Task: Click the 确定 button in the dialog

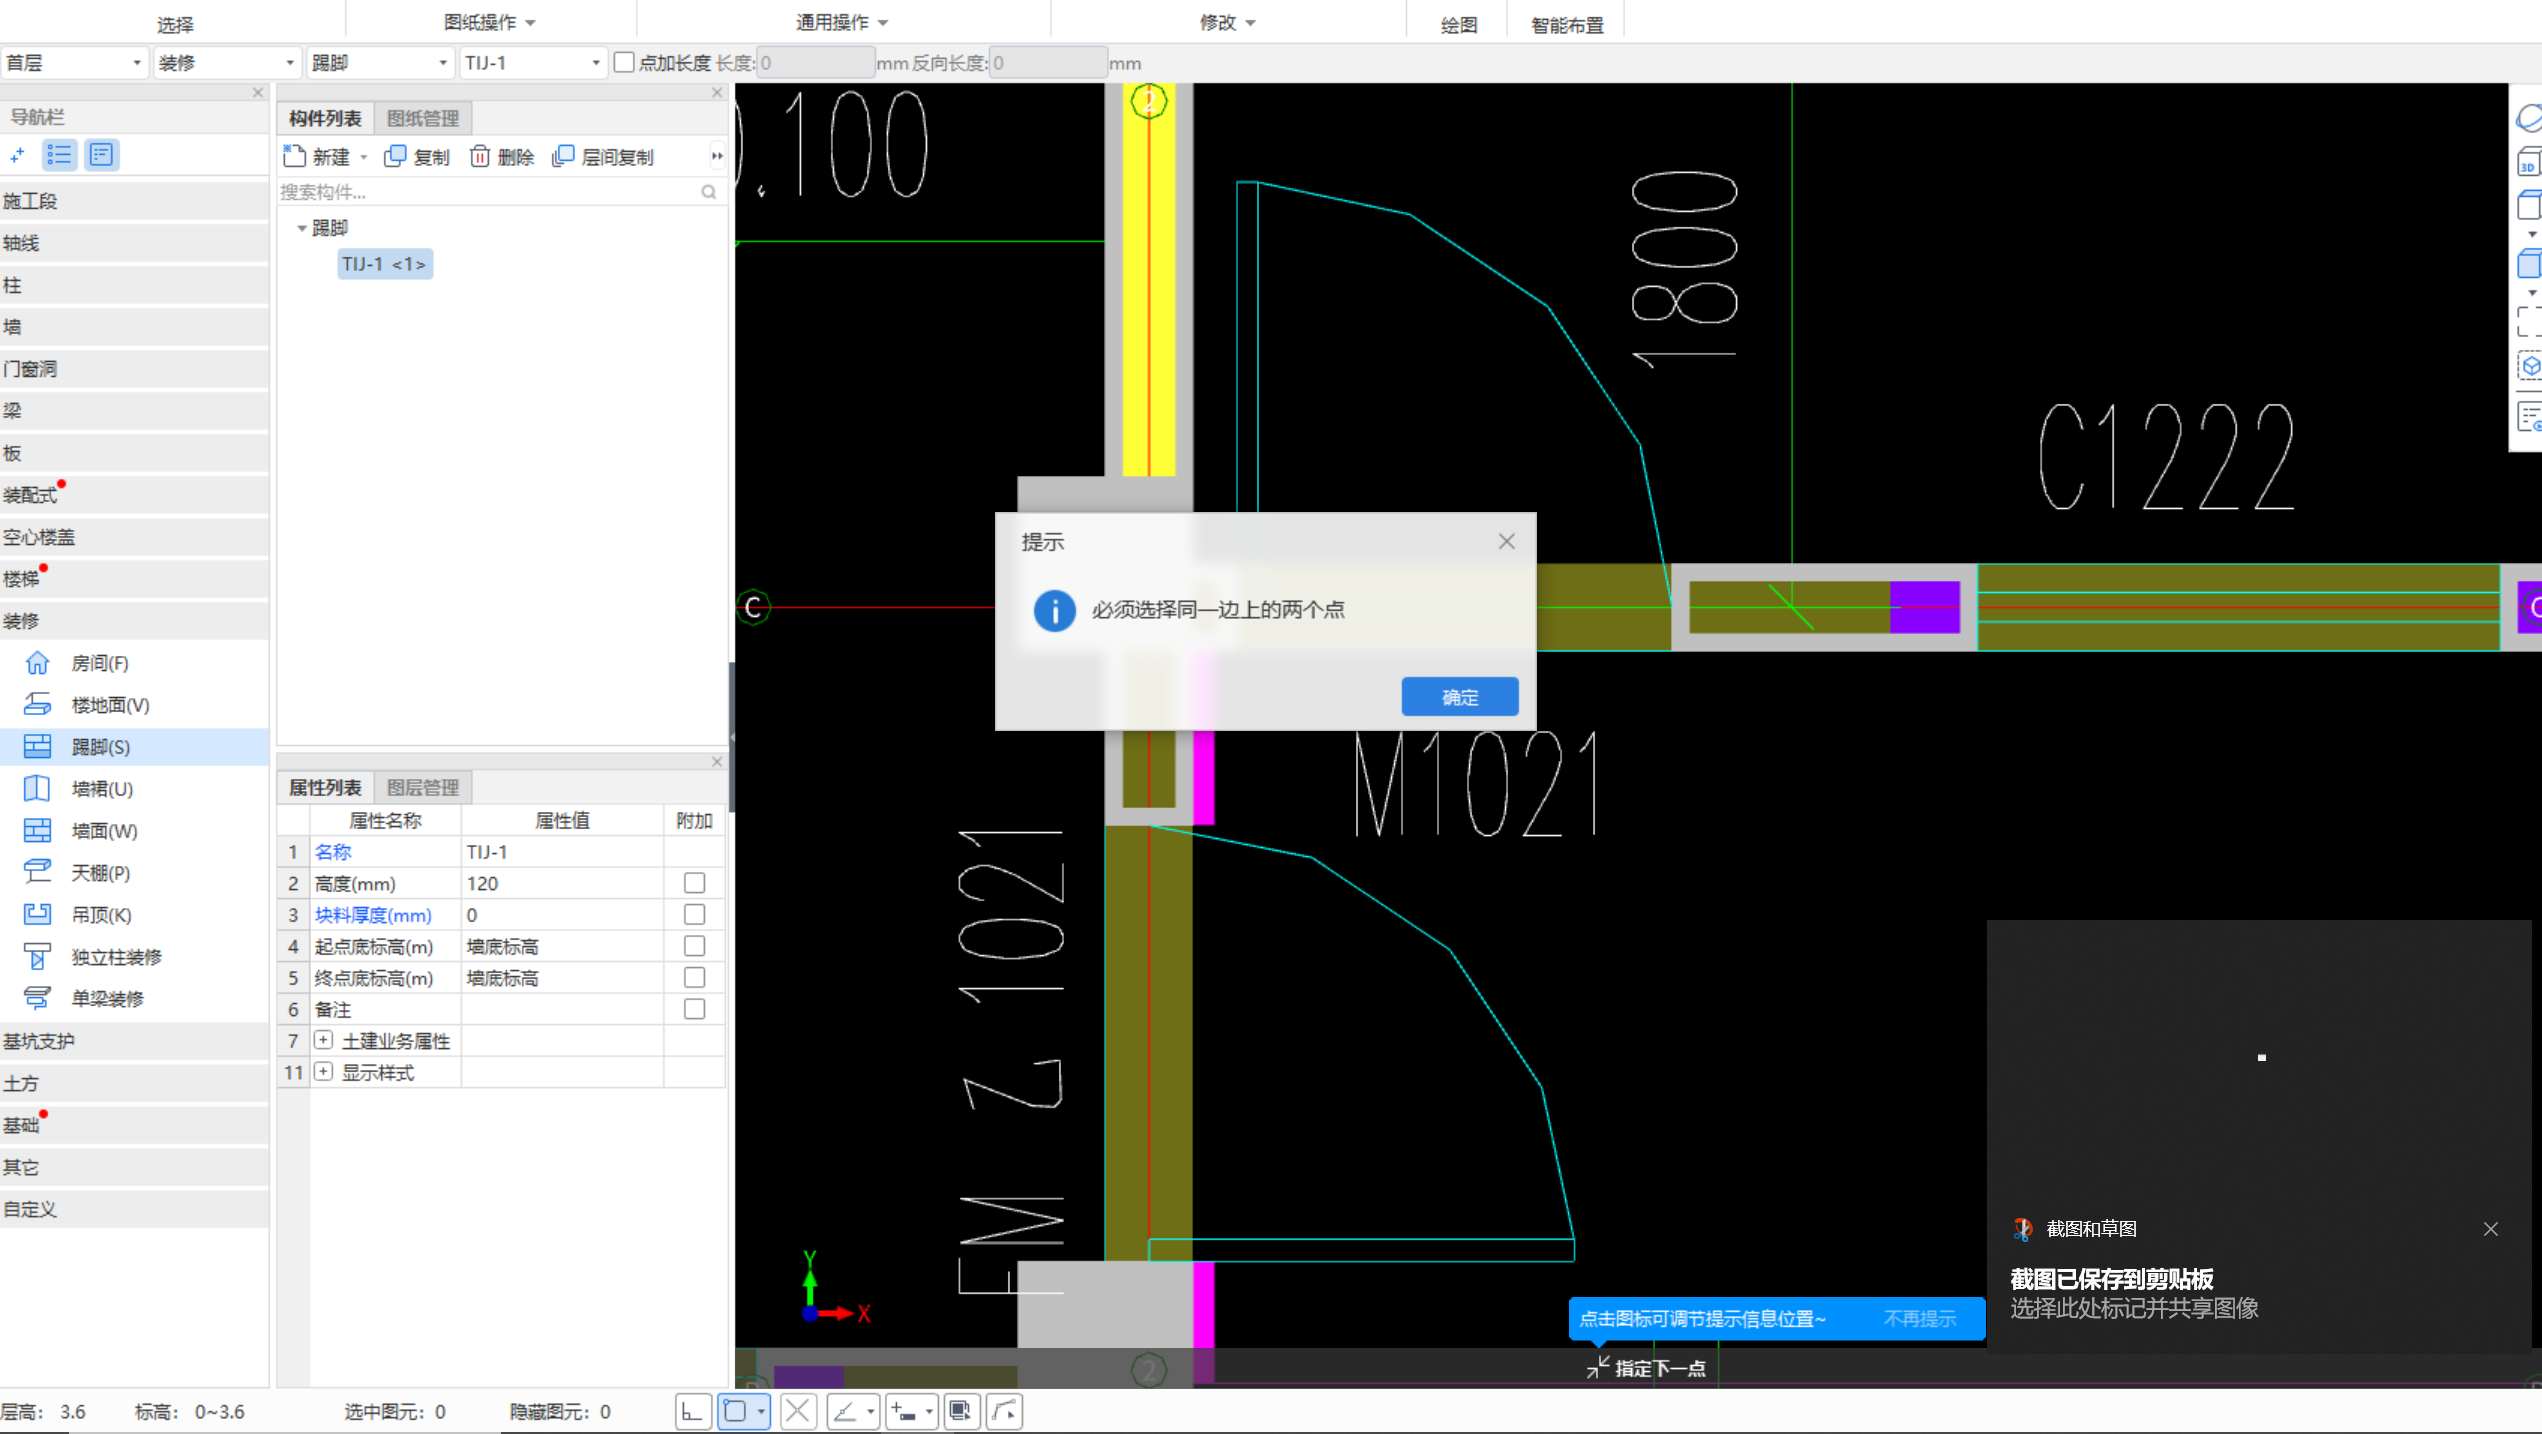Action: tap(1459, 697)
